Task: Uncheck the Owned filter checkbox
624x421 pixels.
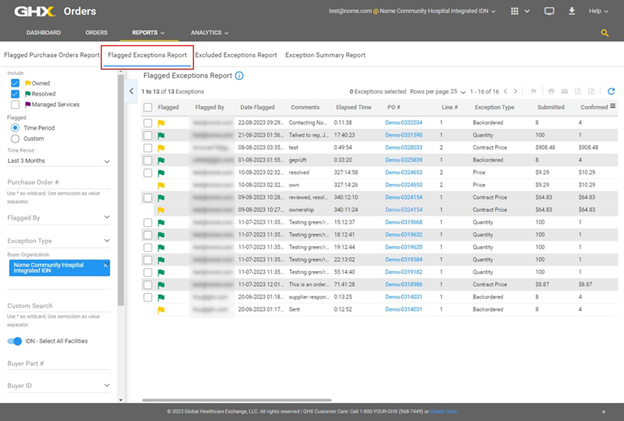Action: [x=14, y=83]
